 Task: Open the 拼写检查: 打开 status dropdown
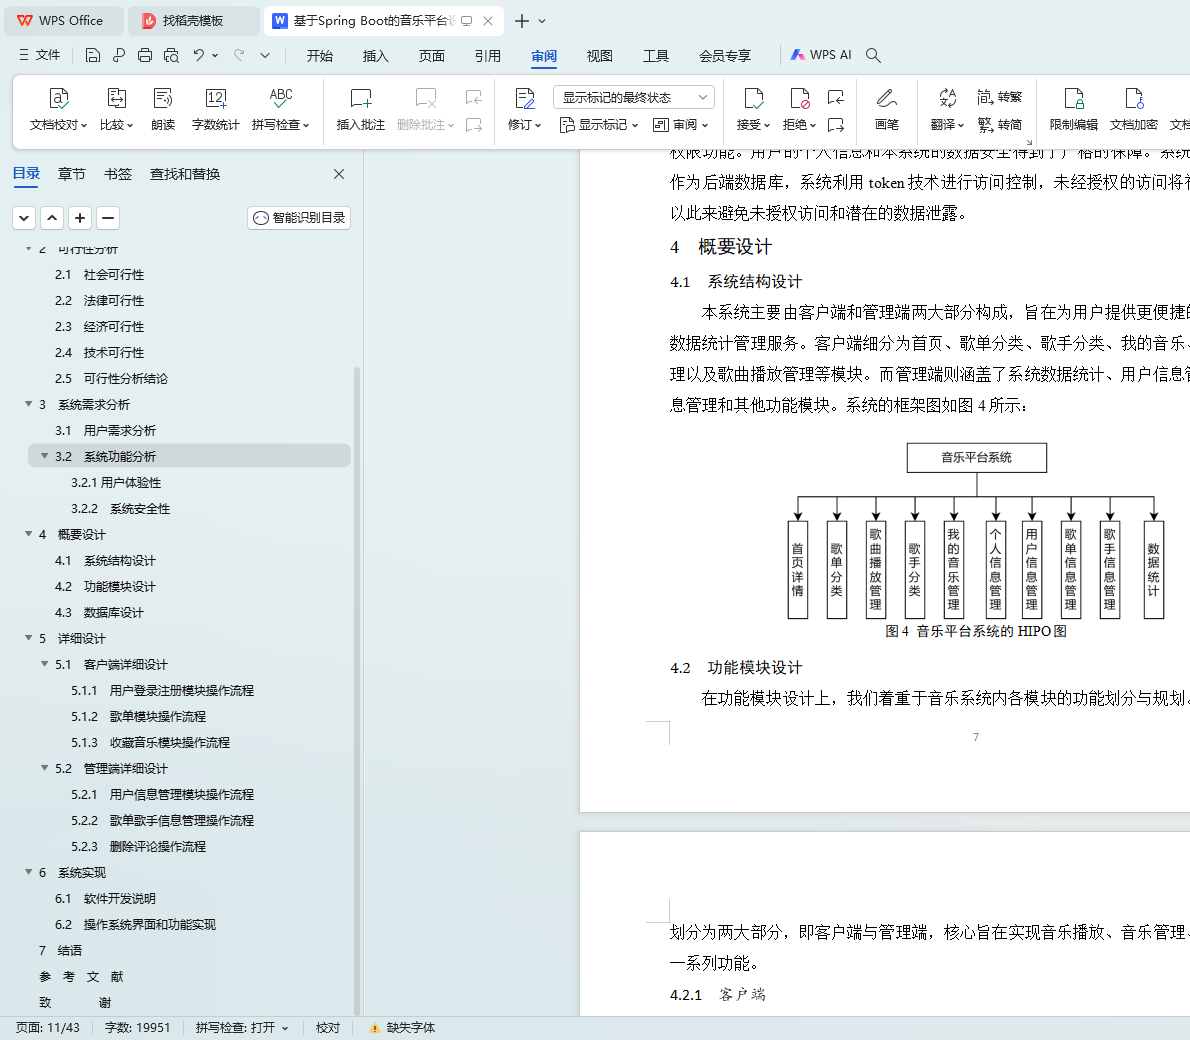click(242, 1028)
